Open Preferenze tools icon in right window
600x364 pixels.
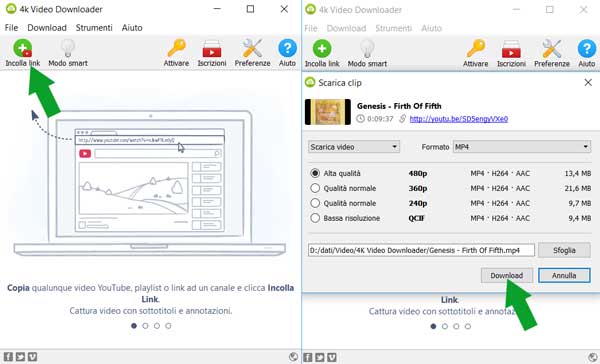[552, 49]
